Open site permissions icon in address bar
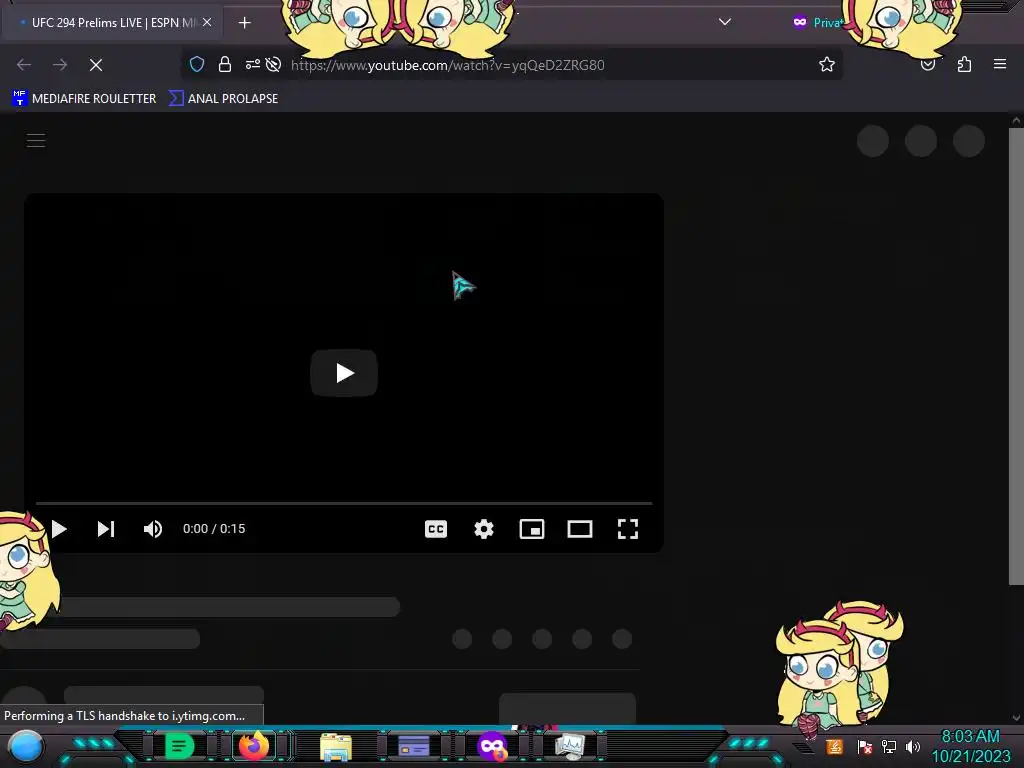This screenshot has height=768, width=1024. tap(253, 64)
